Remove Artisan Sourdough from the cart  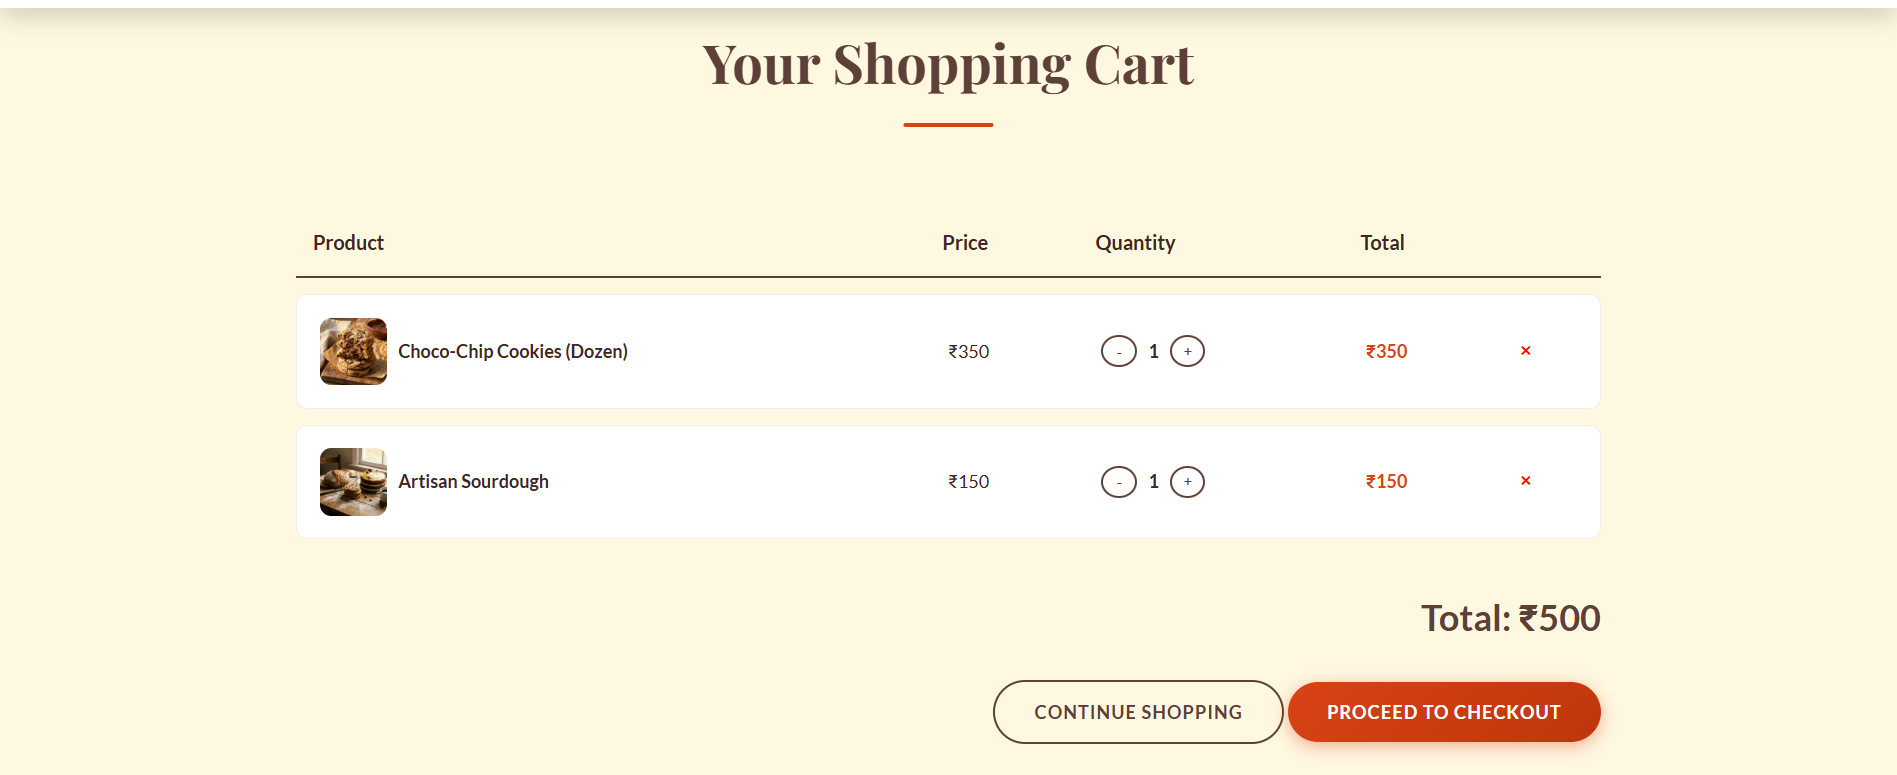(x=1525, y=481)
